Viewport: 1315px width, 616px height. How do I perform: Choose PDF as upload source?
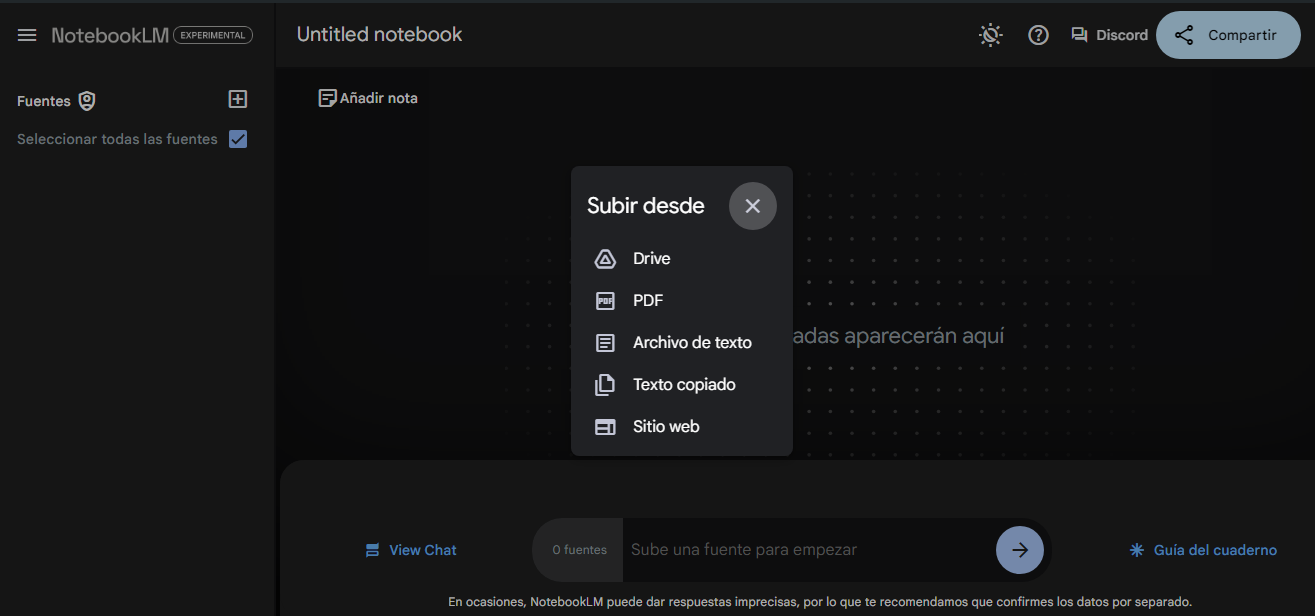[682, 300]
